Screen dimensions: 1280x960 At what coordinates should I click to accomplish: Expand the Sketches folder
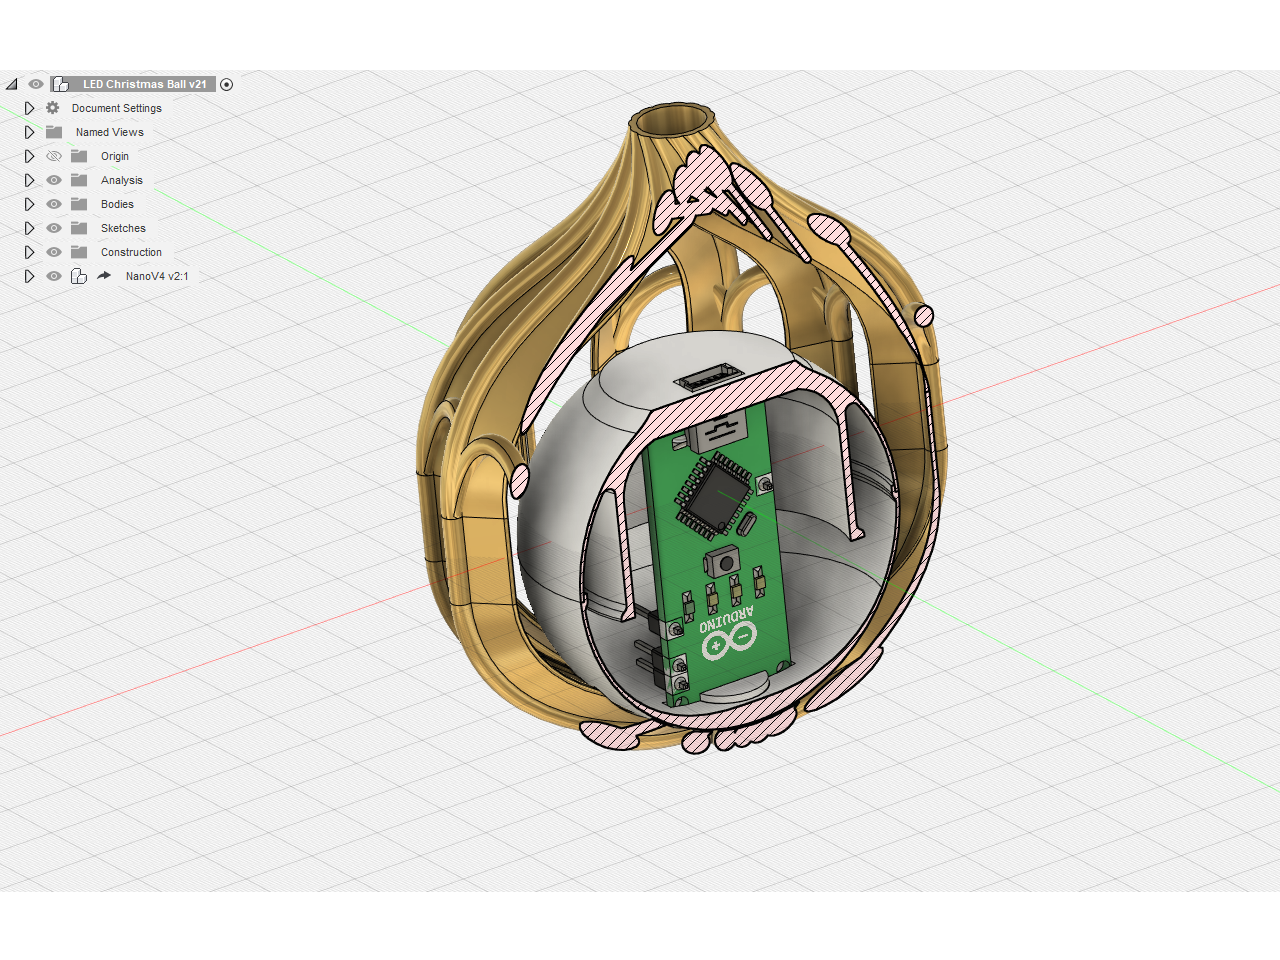click(x=29, y=228)
